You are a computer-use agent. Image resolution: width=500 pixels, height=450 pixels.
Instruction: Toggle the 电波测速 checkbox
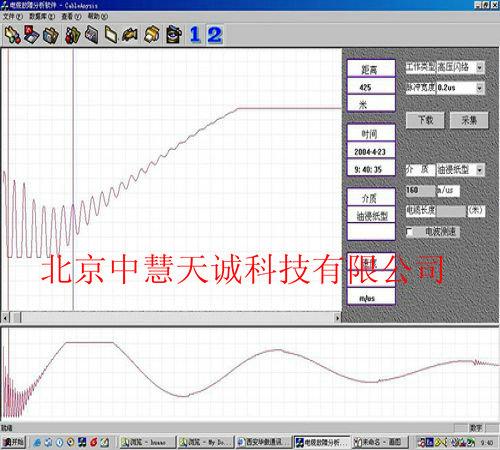[x=410, y=232]
